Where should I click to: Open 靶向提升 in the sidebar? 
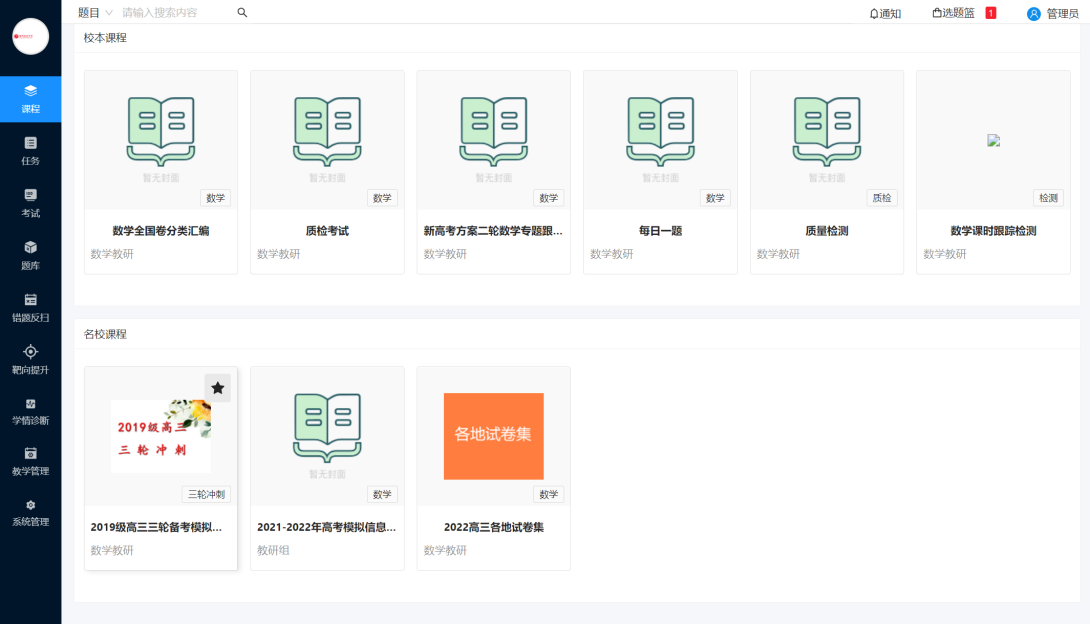coord(31,360)
